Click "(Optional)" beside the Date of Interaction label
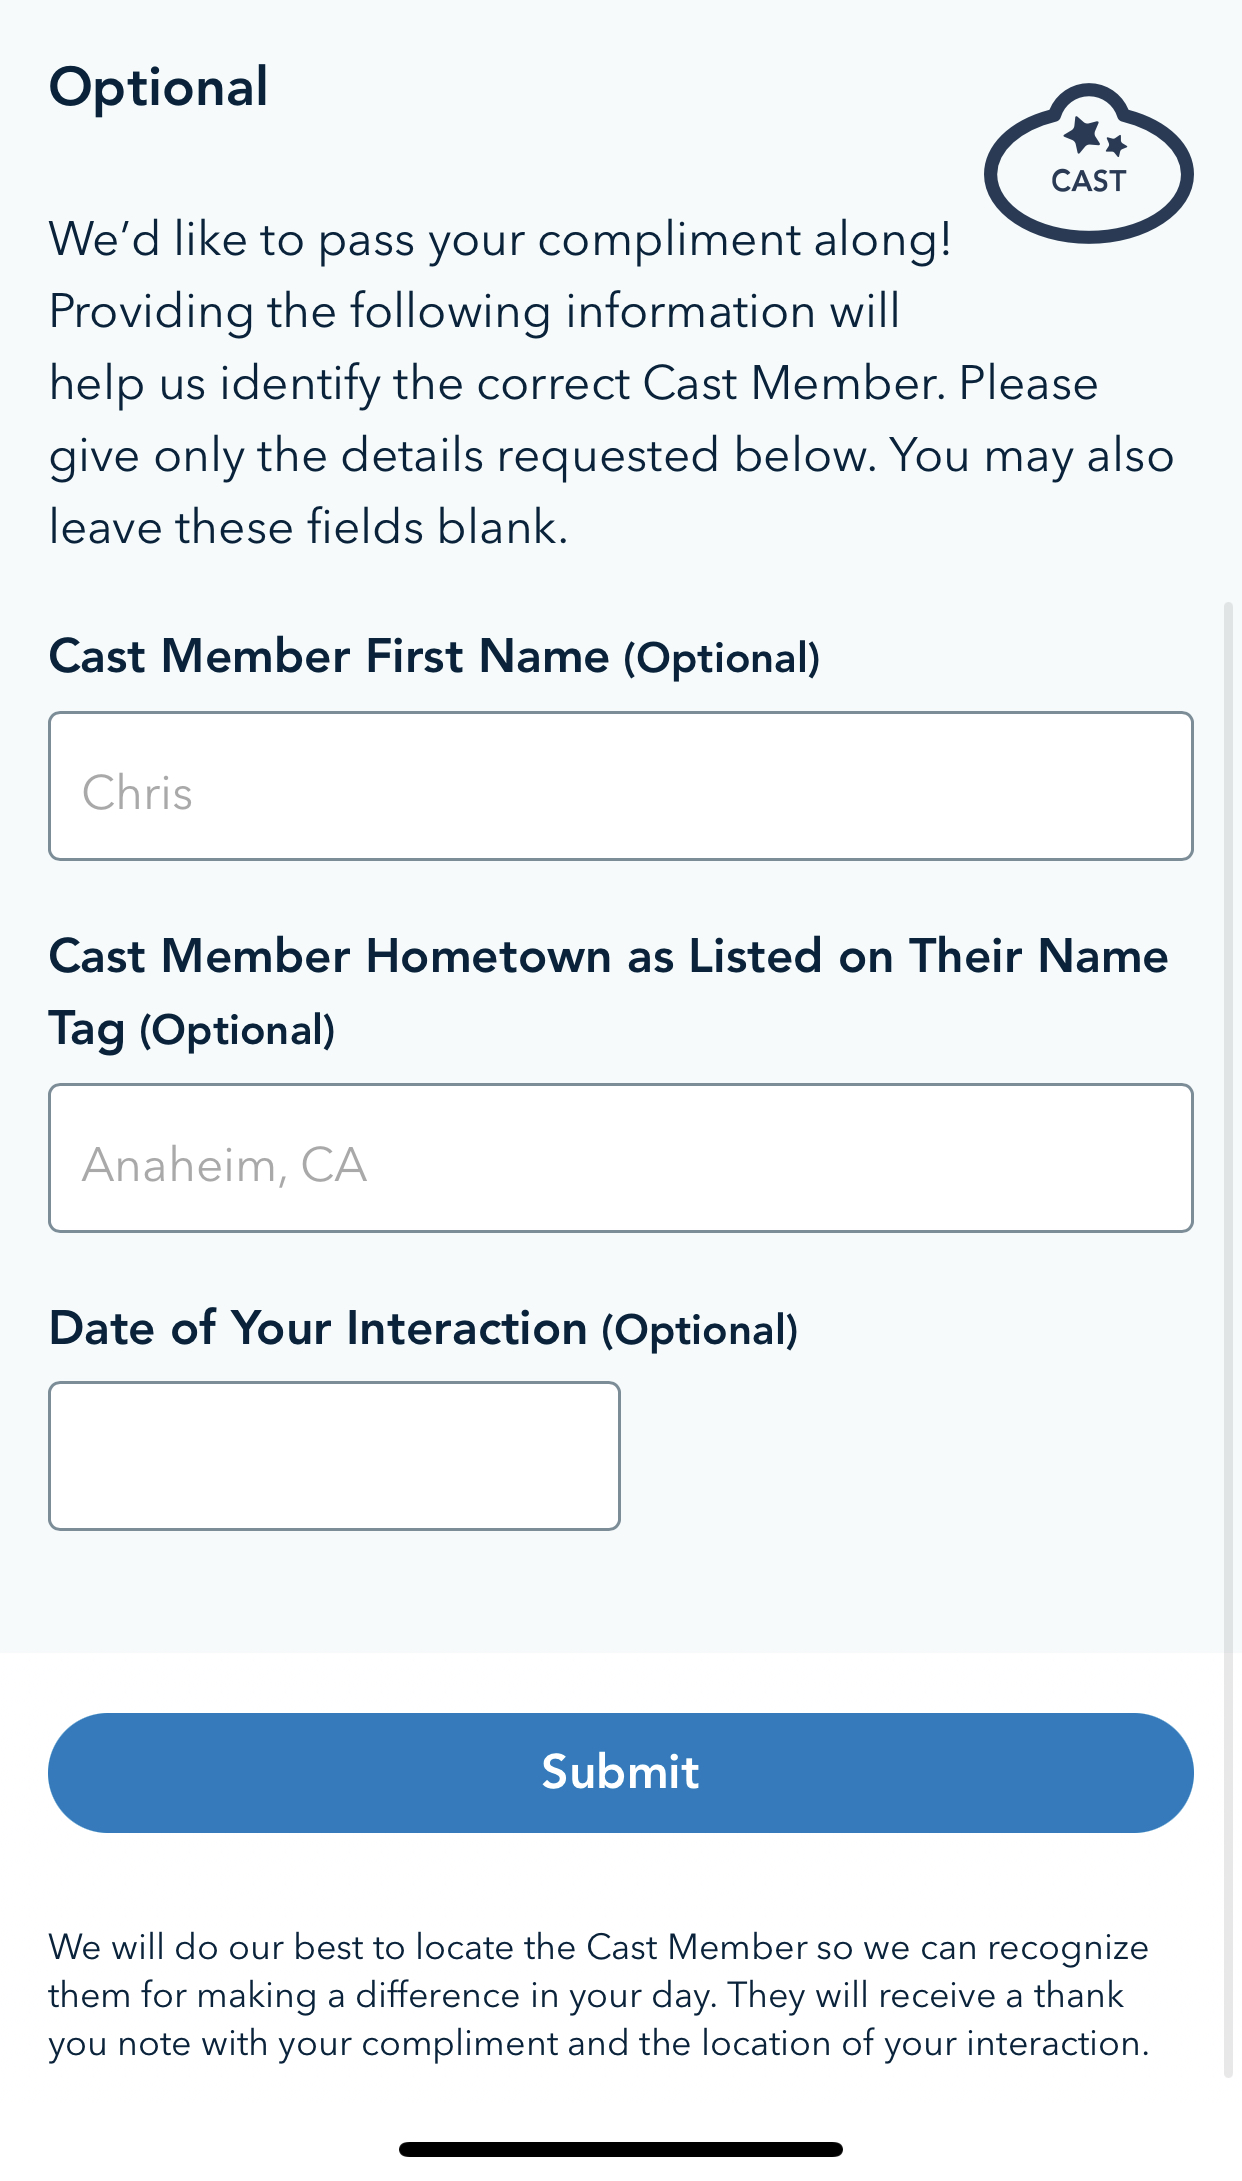Image resolution: width=1242 pixels, height=2181 pixels. (700, 1331)
